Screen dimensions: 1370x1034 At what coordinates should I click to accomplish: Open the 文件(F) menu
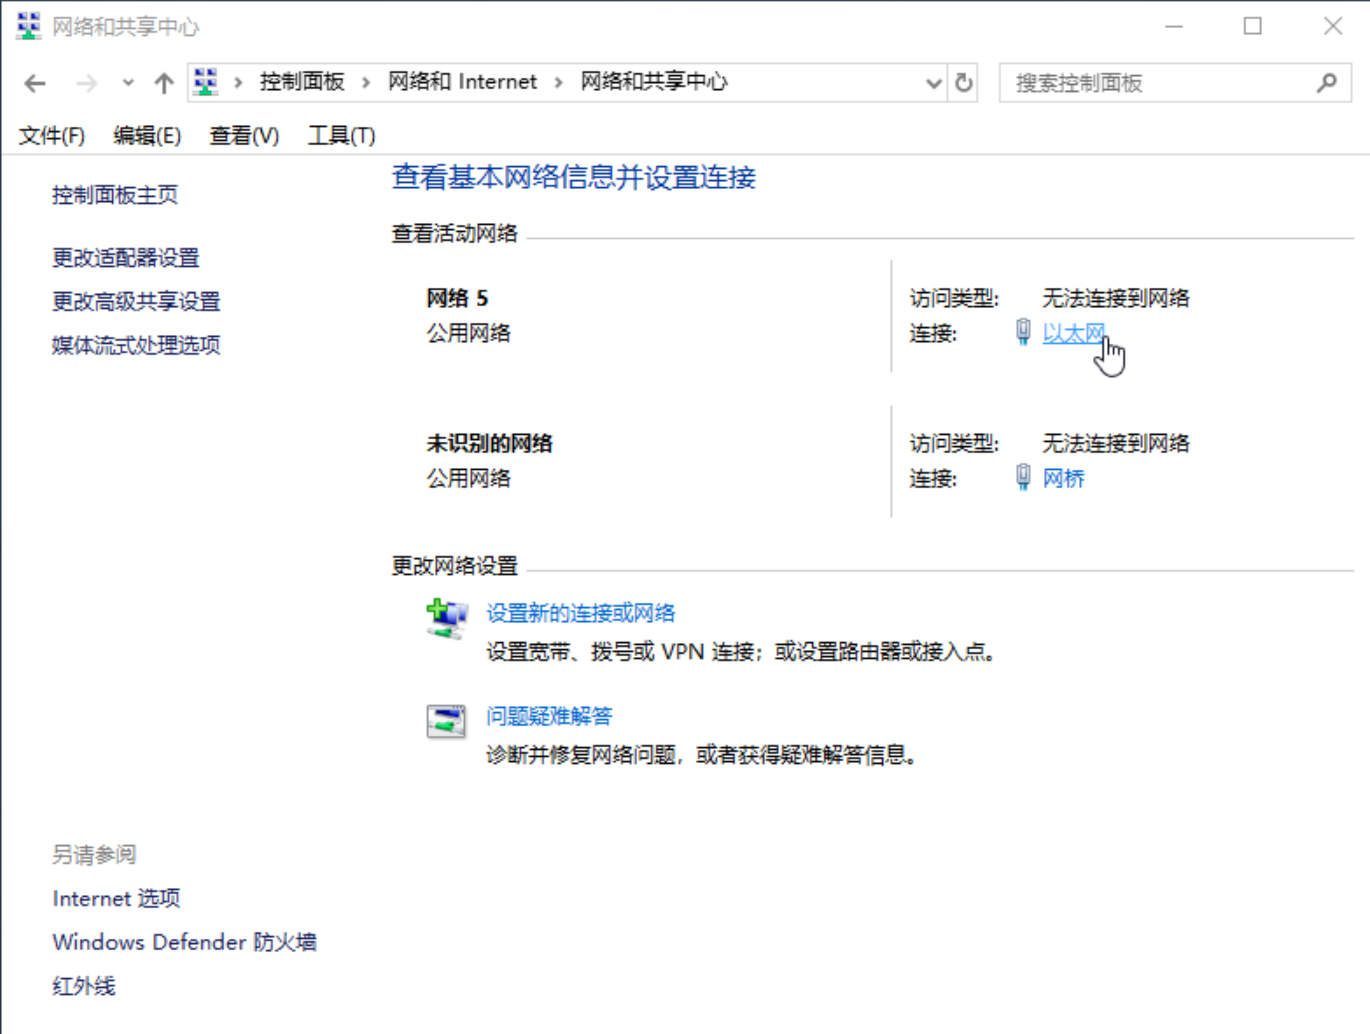52,136
